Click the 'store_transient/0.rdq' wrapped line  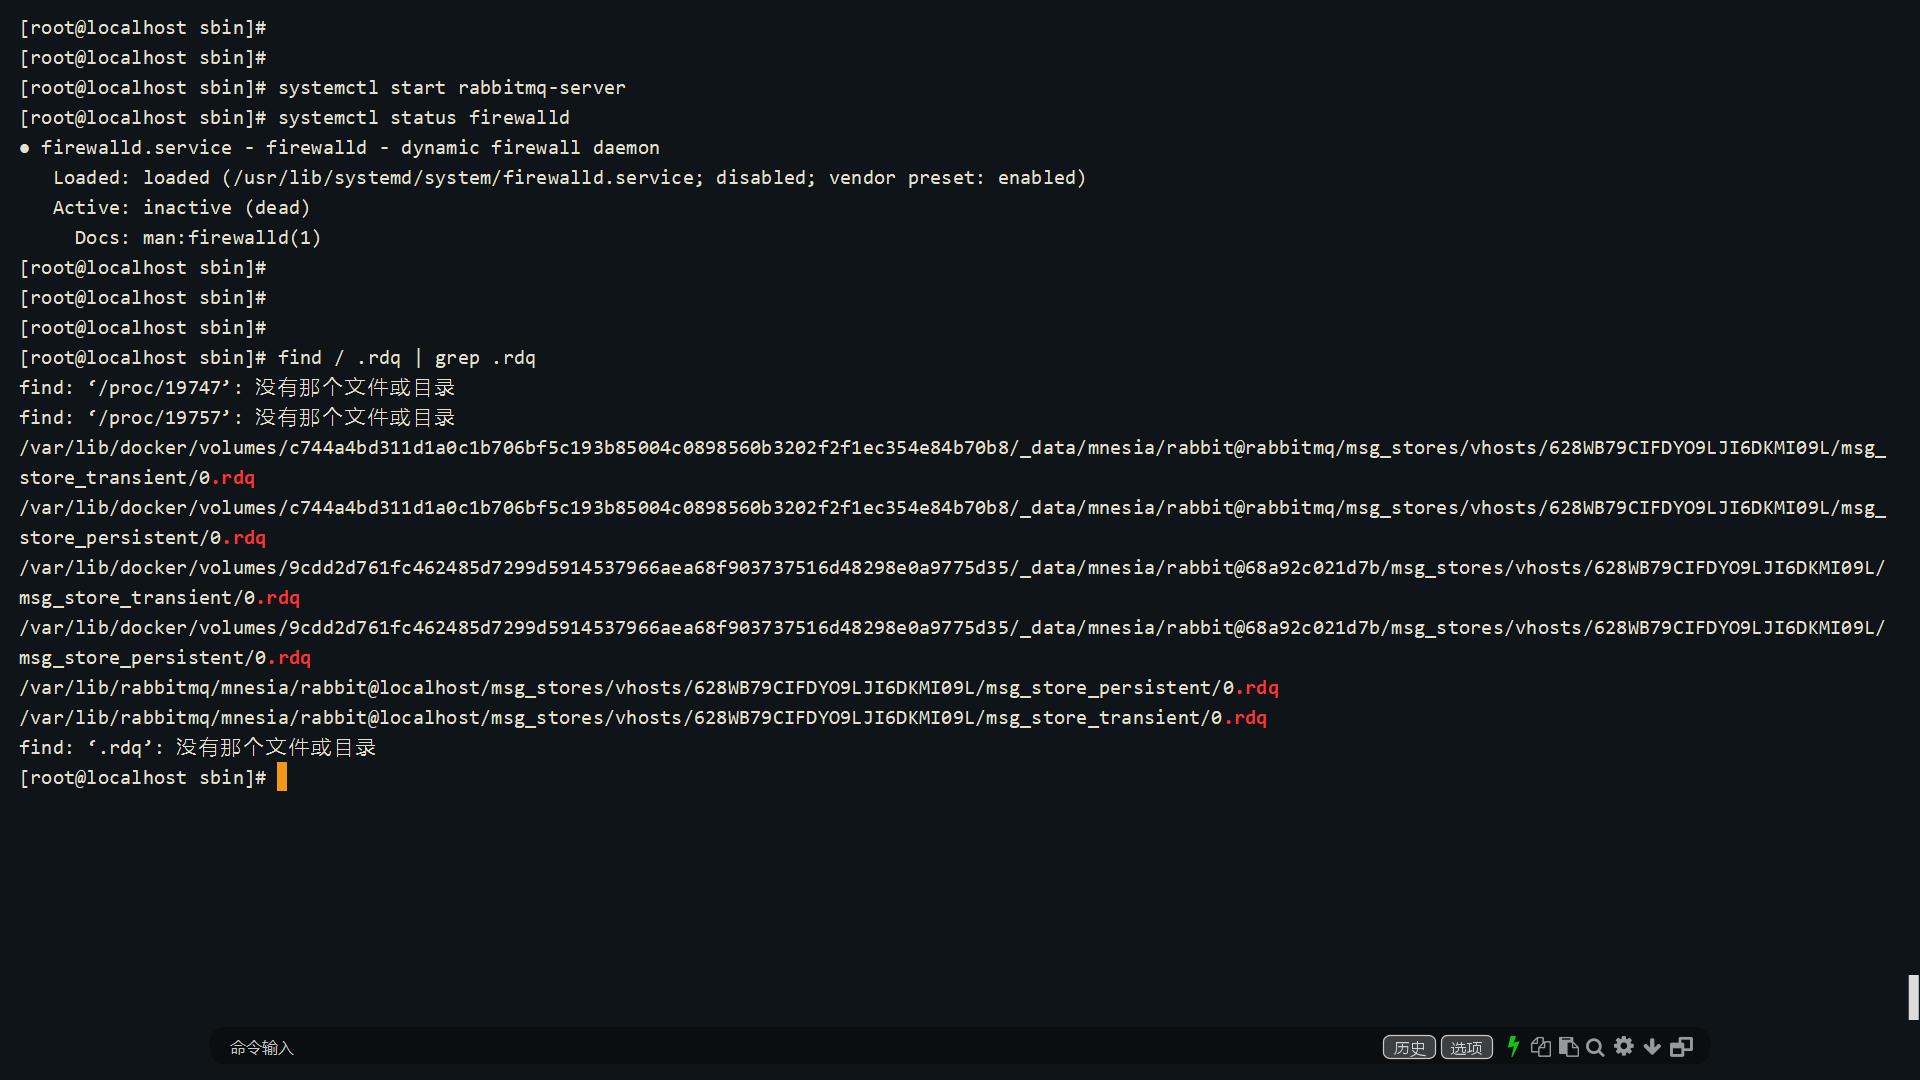click(x=137, y=478)
